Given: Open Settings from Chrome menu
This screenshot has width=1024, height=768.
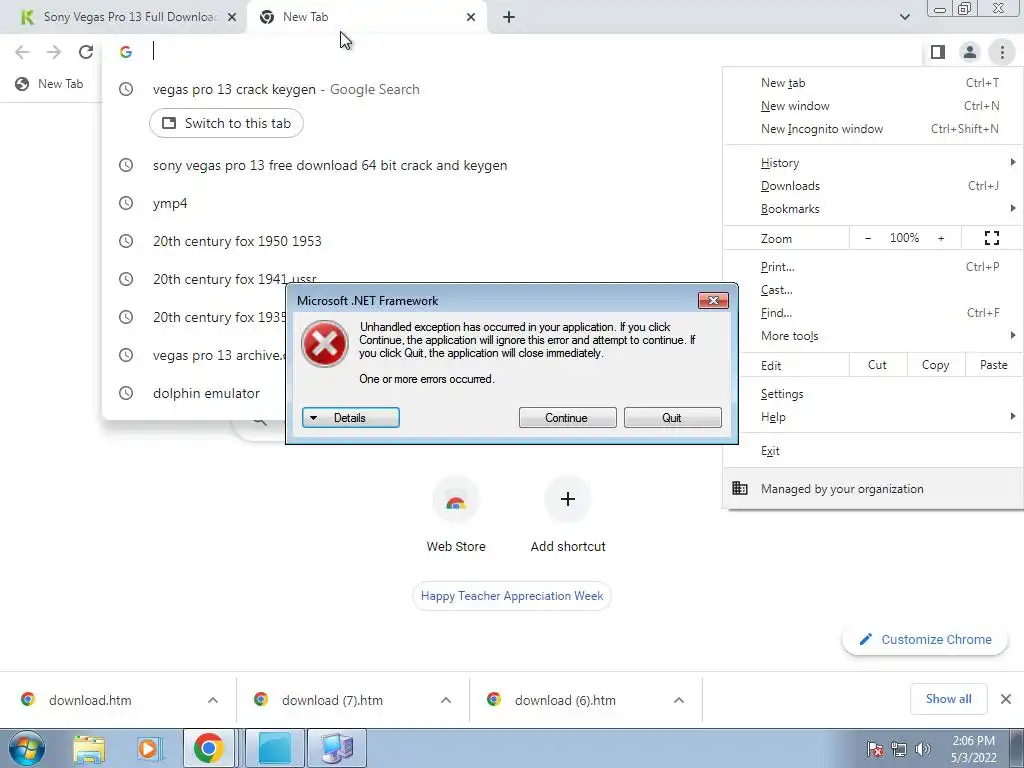Looking at the screenshot, I should point(873,394).
